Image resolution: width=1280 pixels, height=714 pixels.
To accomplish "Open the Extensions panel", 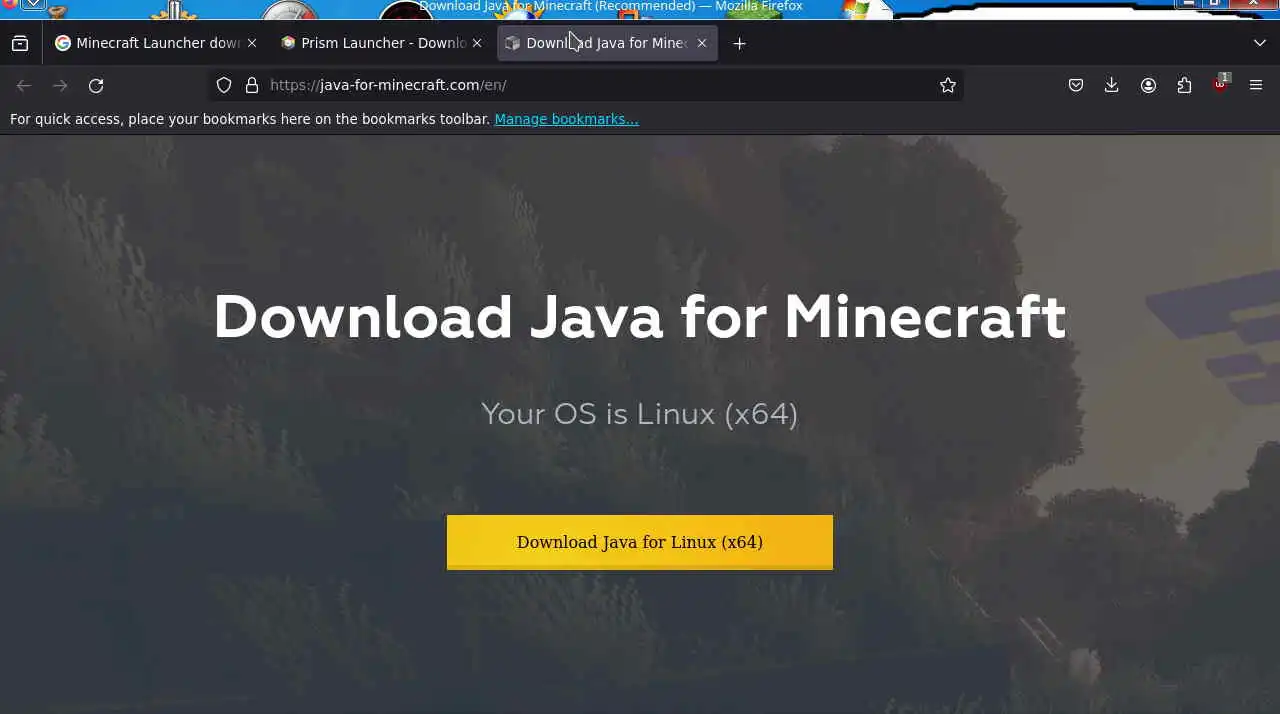I will (x=1184, y=86).
